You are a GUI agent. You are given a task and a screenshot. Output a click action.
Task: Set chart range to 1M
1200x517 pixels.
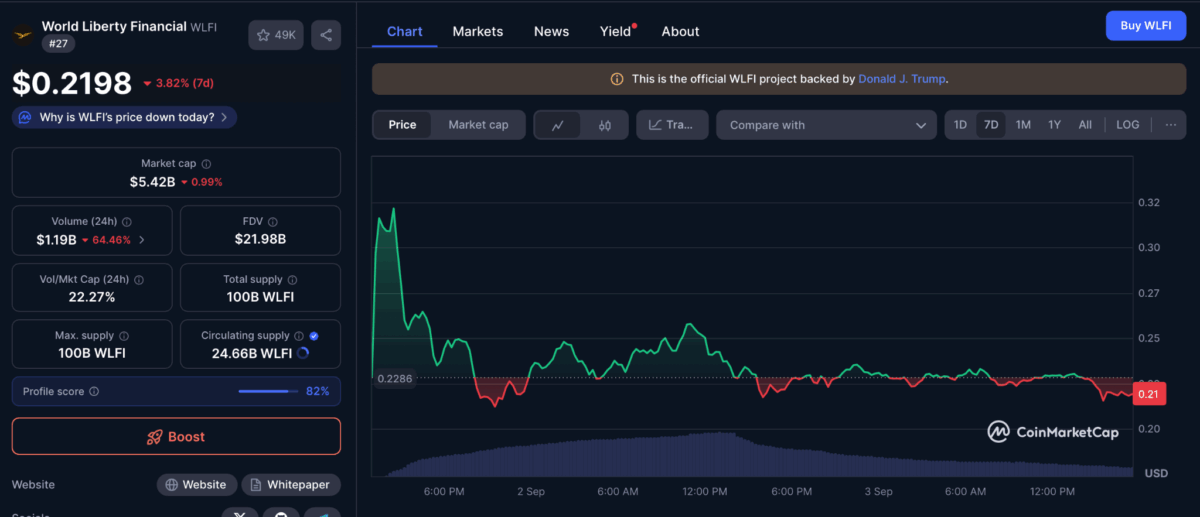[x=1023, y=125]
